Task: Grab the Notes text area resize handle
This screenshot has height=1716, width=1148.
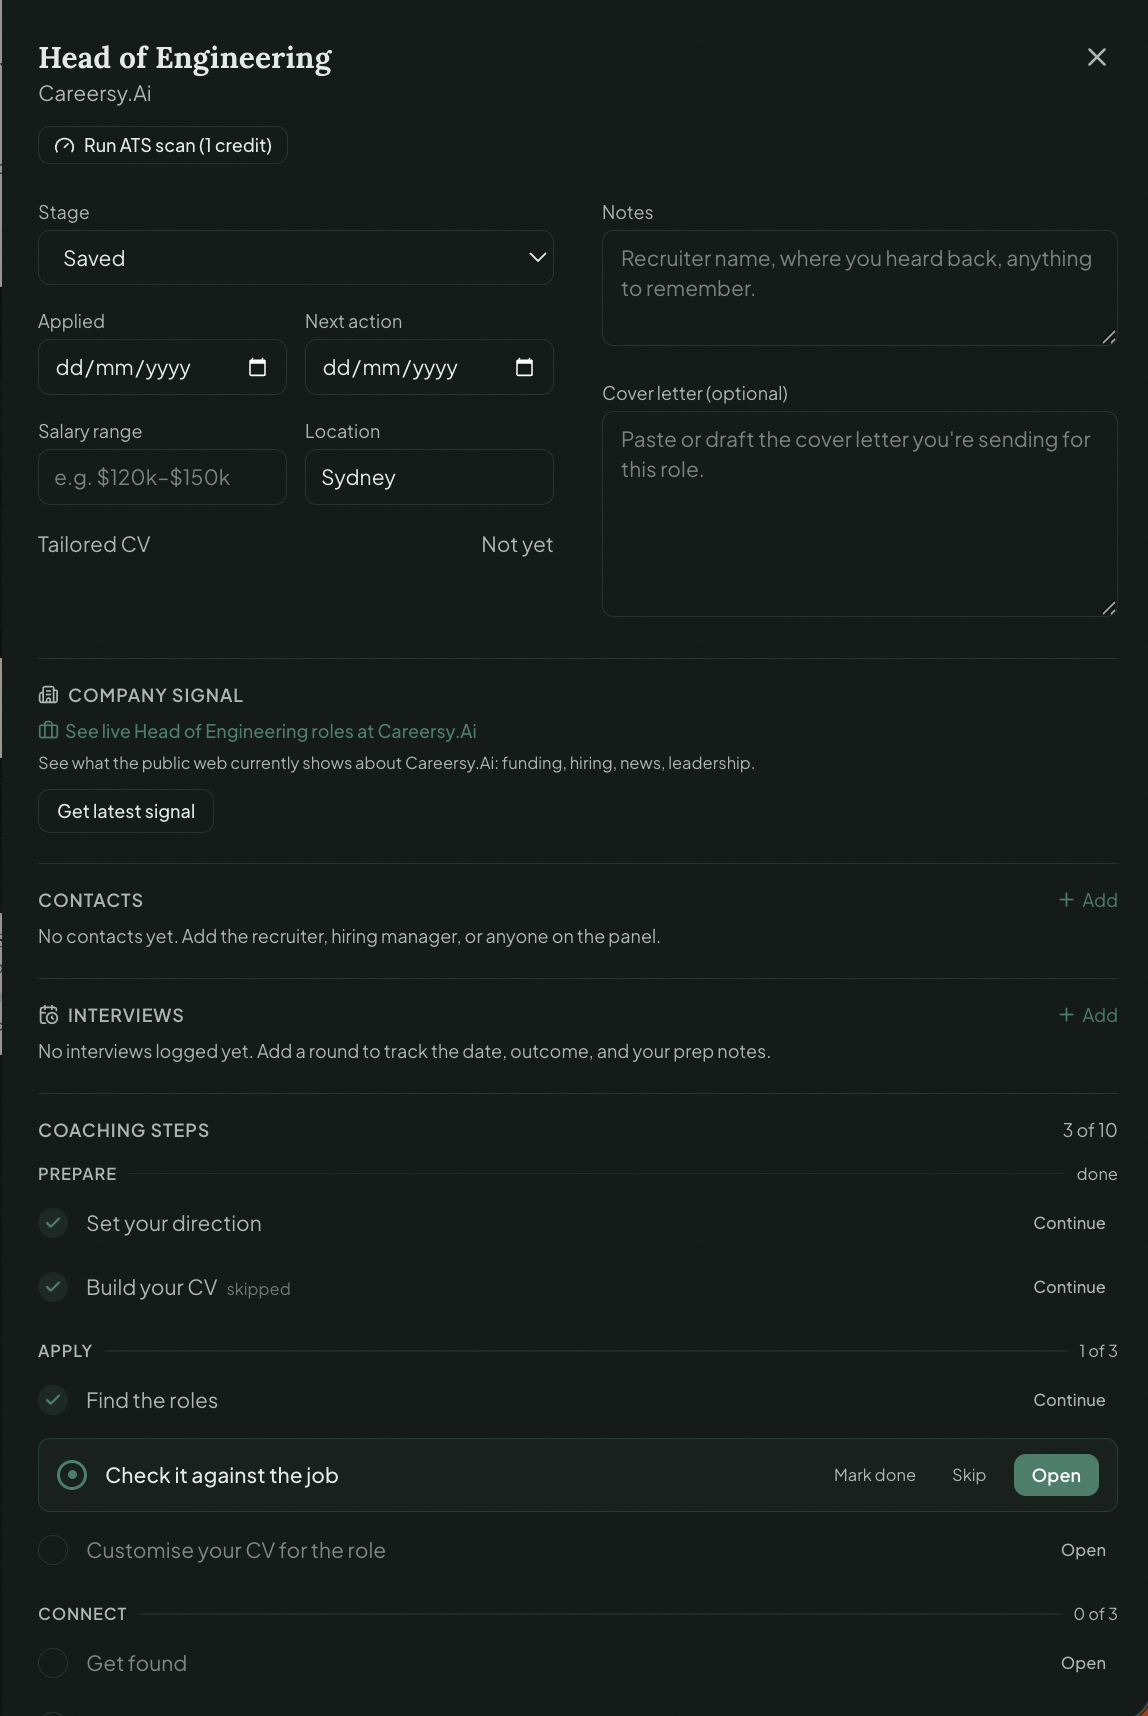Action: tap(1109, 337)
